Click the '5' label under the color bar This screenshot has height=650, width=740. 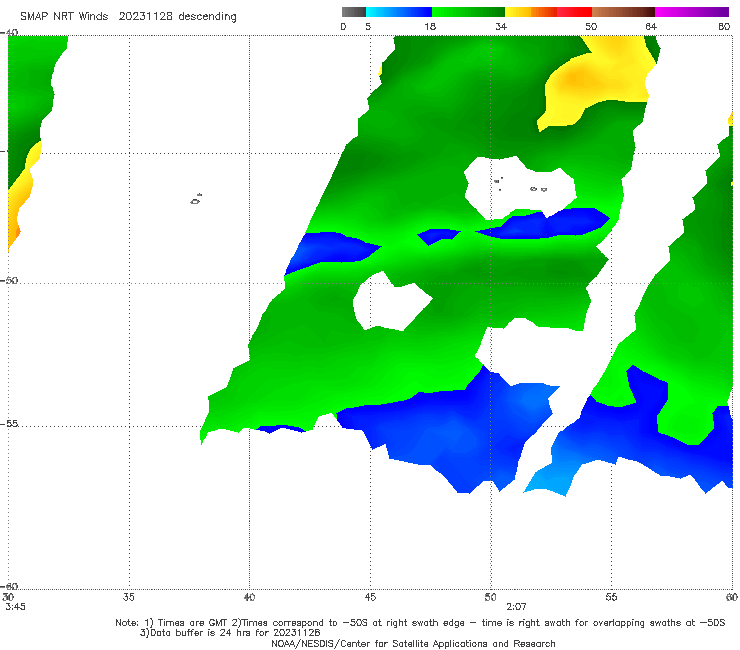coord(368,26)
